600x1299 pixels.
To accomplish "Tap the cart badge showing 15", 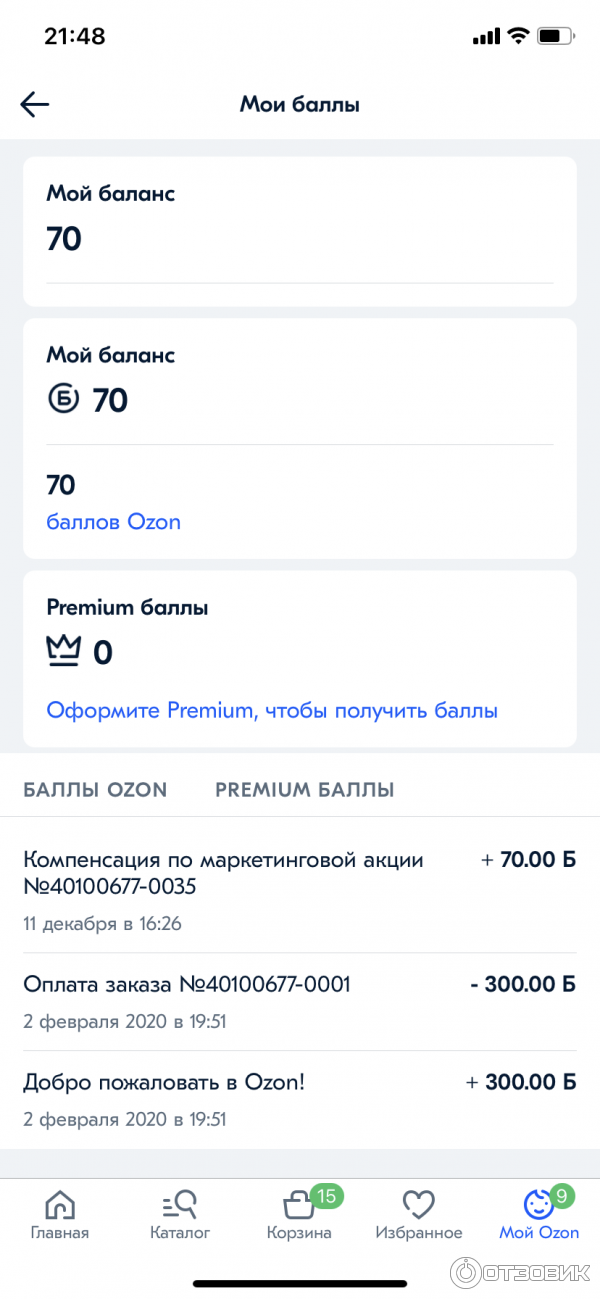I will (x=327, y=1194).
